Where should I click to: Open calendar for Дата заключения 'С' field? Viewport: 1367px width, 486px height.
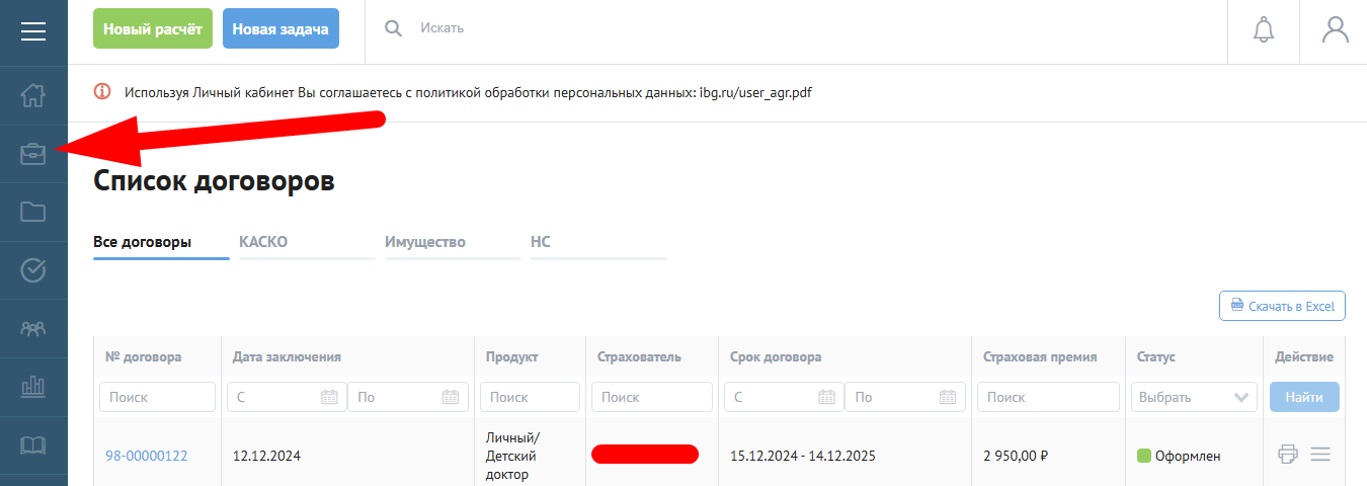329,397
